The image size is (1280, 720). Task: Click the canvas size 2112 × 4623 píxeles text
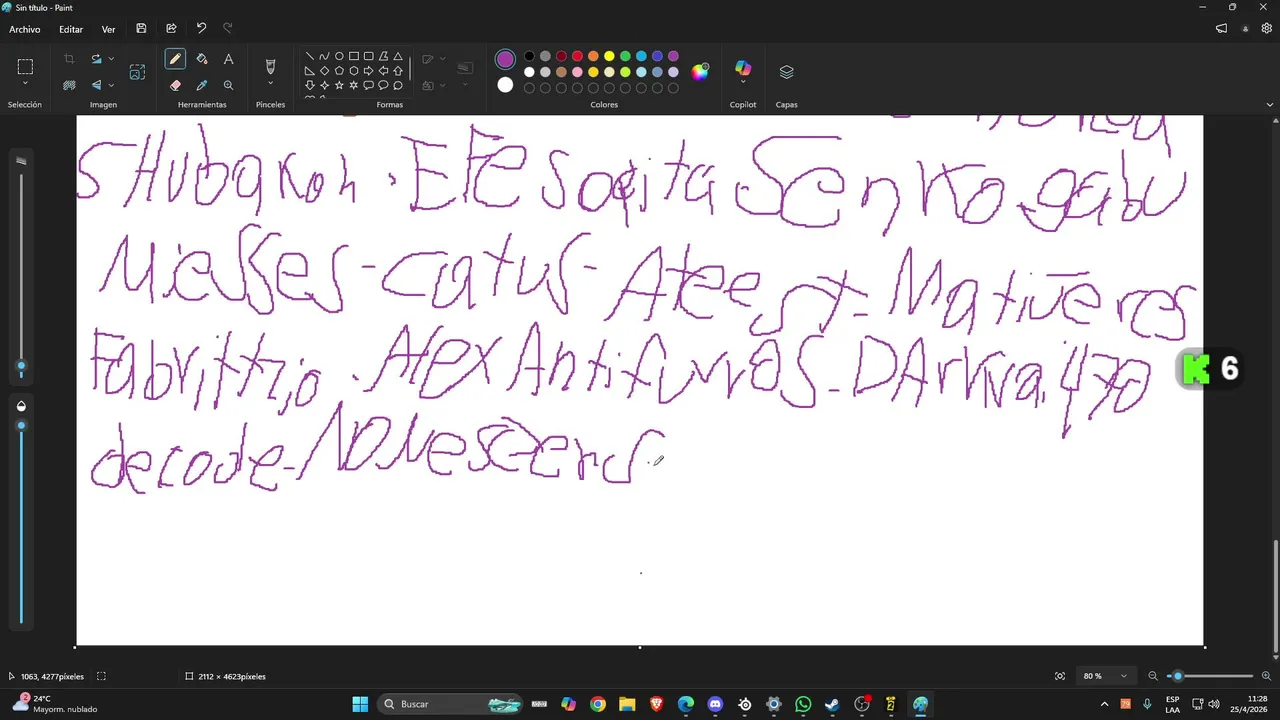[x=231, y=676]
